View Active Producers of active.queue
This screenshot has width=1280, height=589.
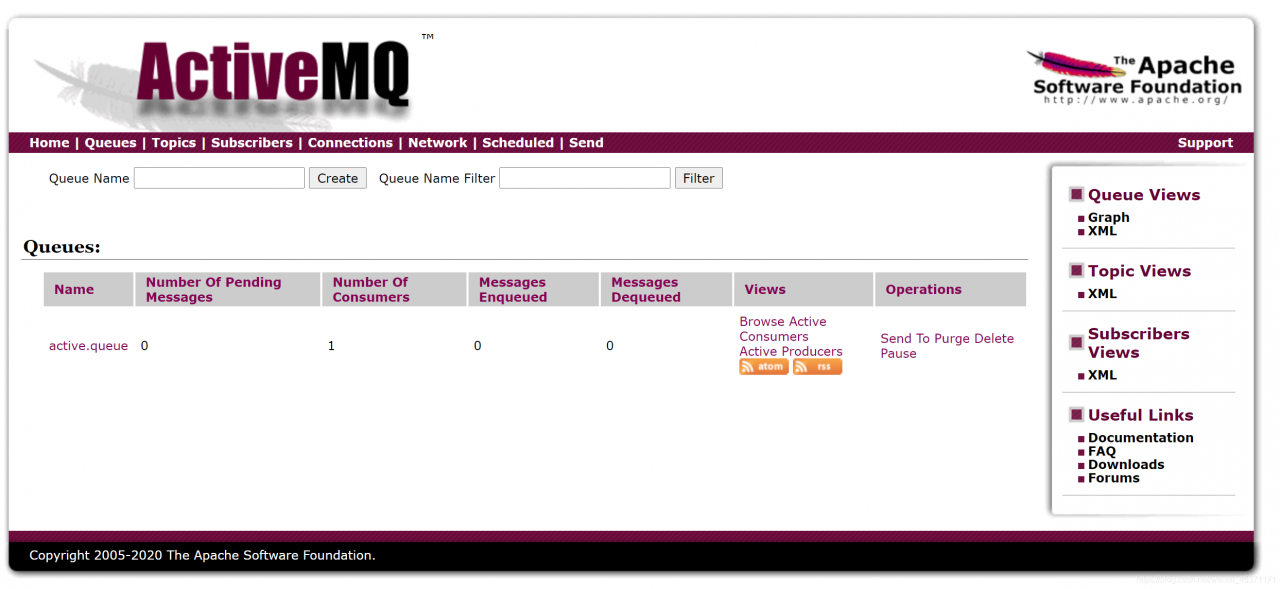coord(791,352)
